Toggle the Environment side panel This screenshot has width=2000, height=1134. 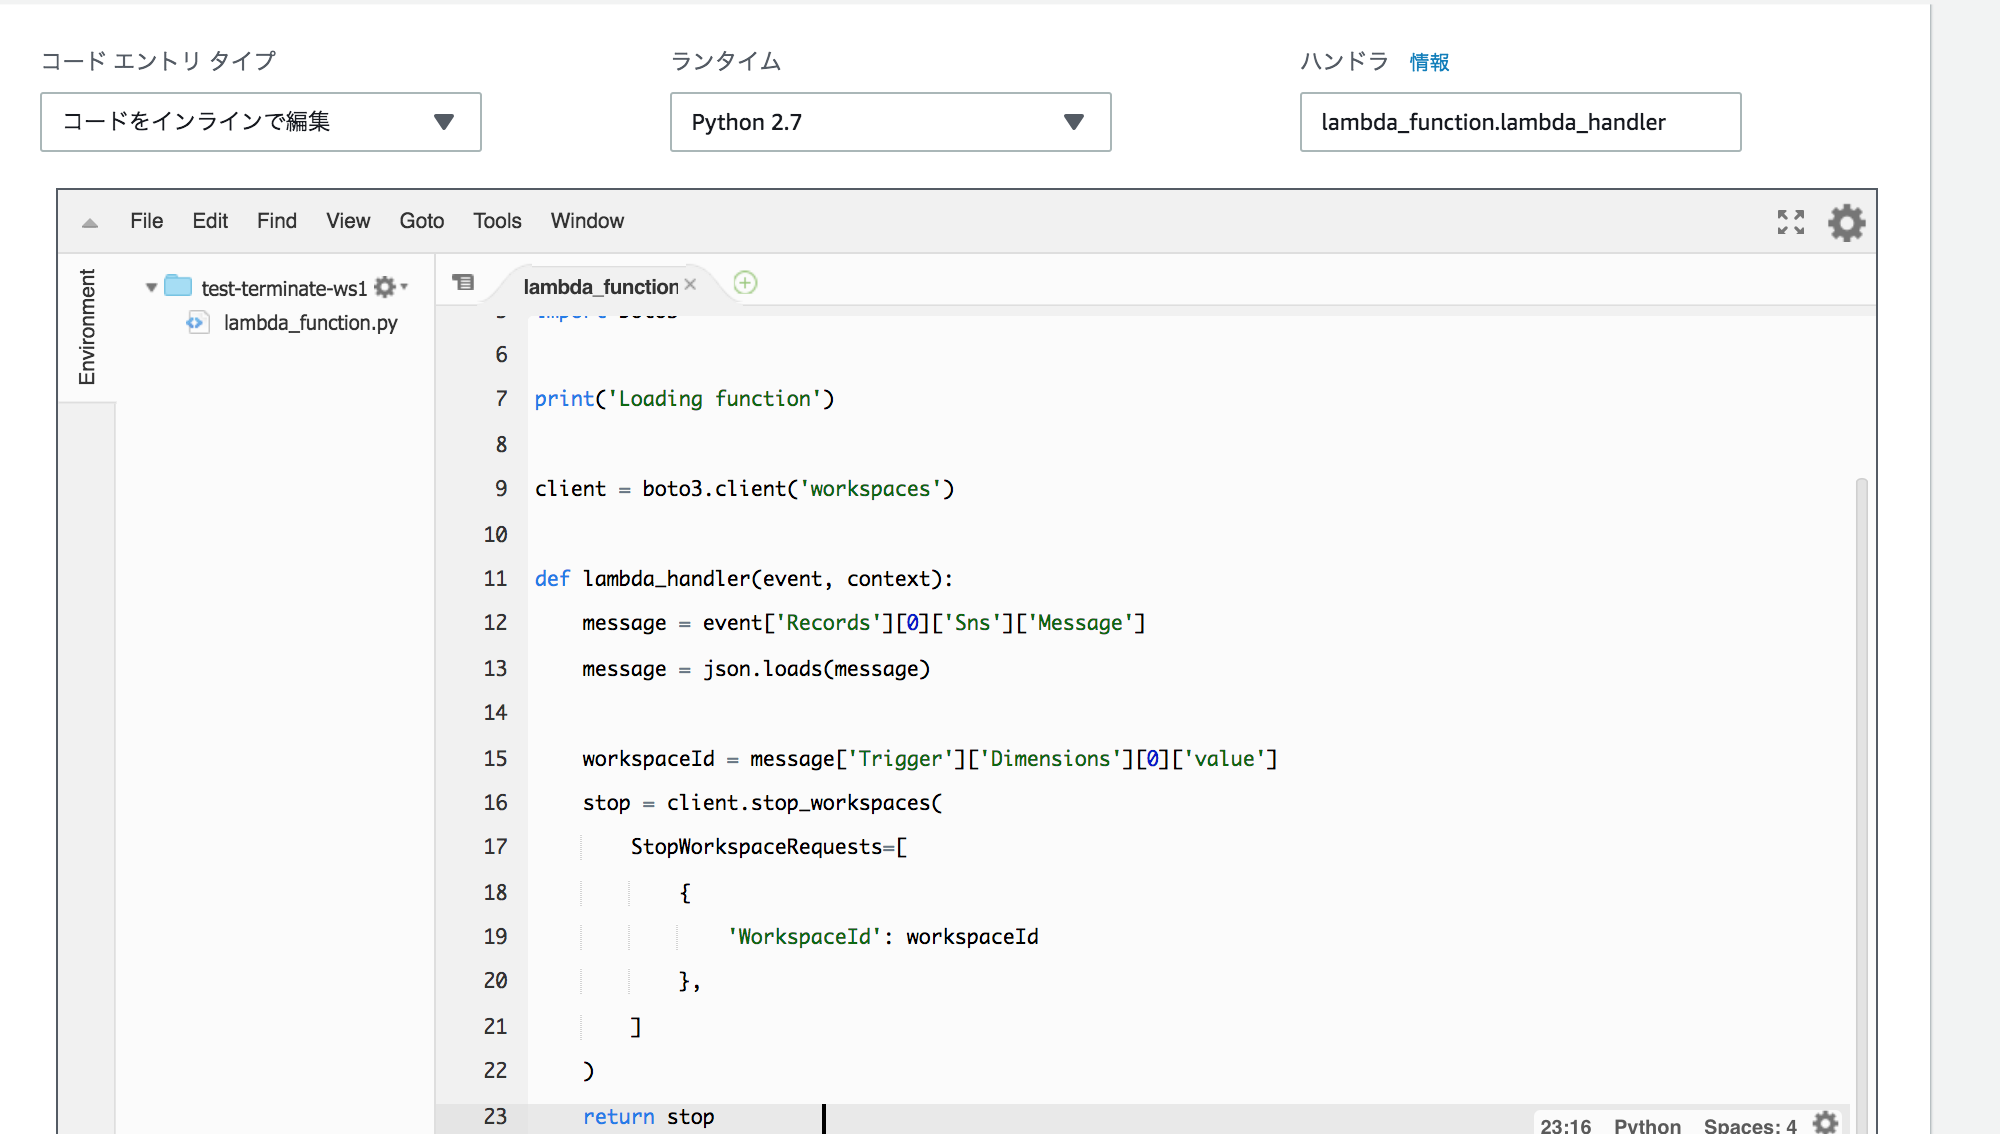point(87,327)
